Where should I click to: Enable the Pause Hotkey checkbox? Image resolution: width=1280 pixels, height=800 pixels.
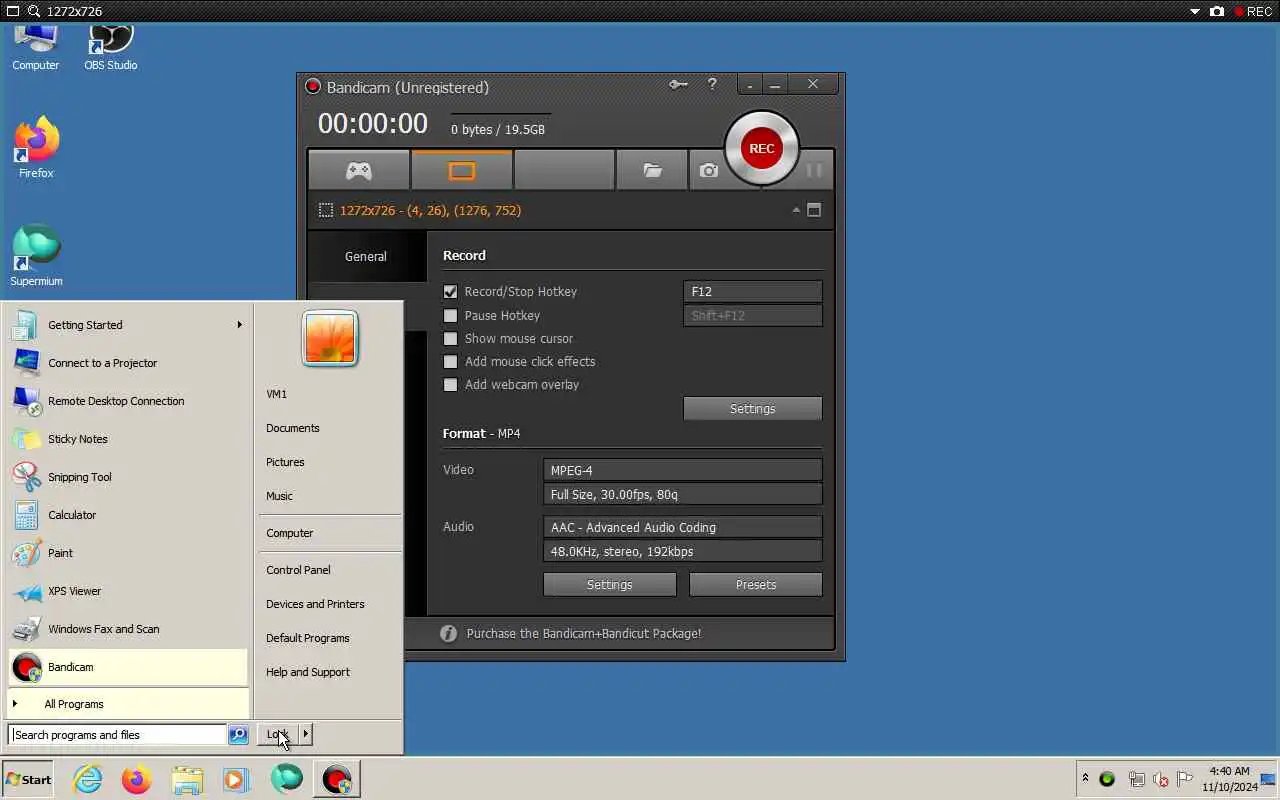(x=450, y=315)
